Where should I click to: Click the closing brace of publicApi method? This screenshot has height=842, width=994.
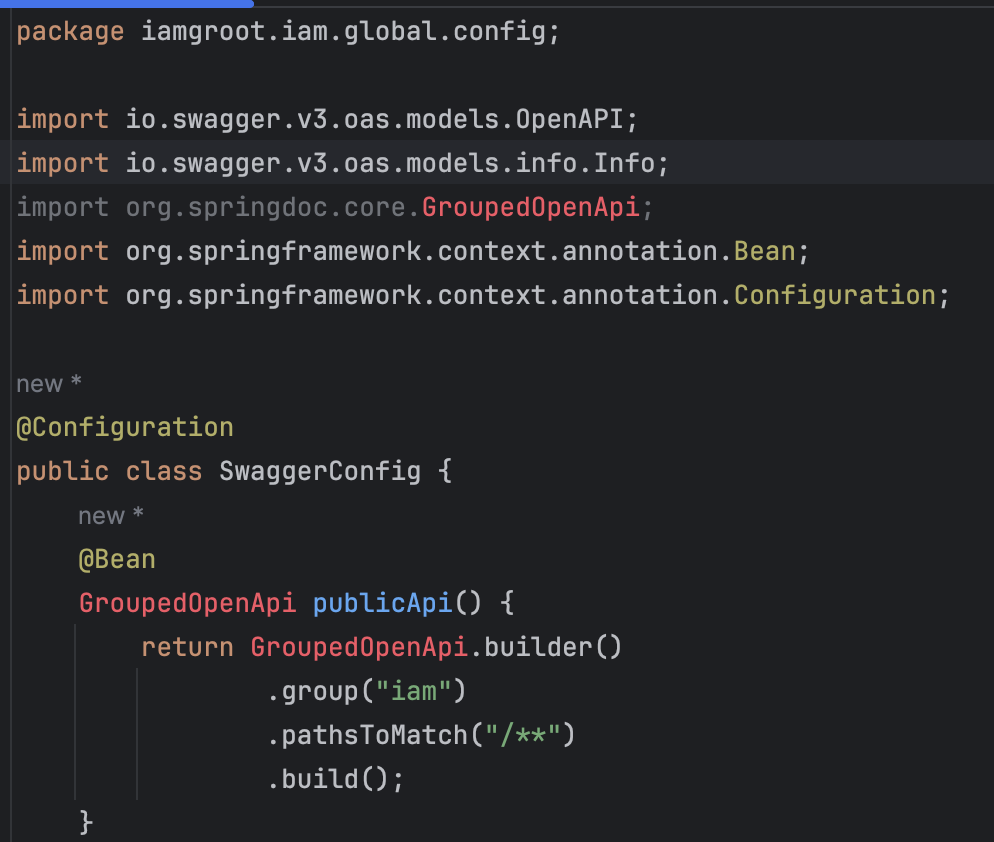point(87,823)
